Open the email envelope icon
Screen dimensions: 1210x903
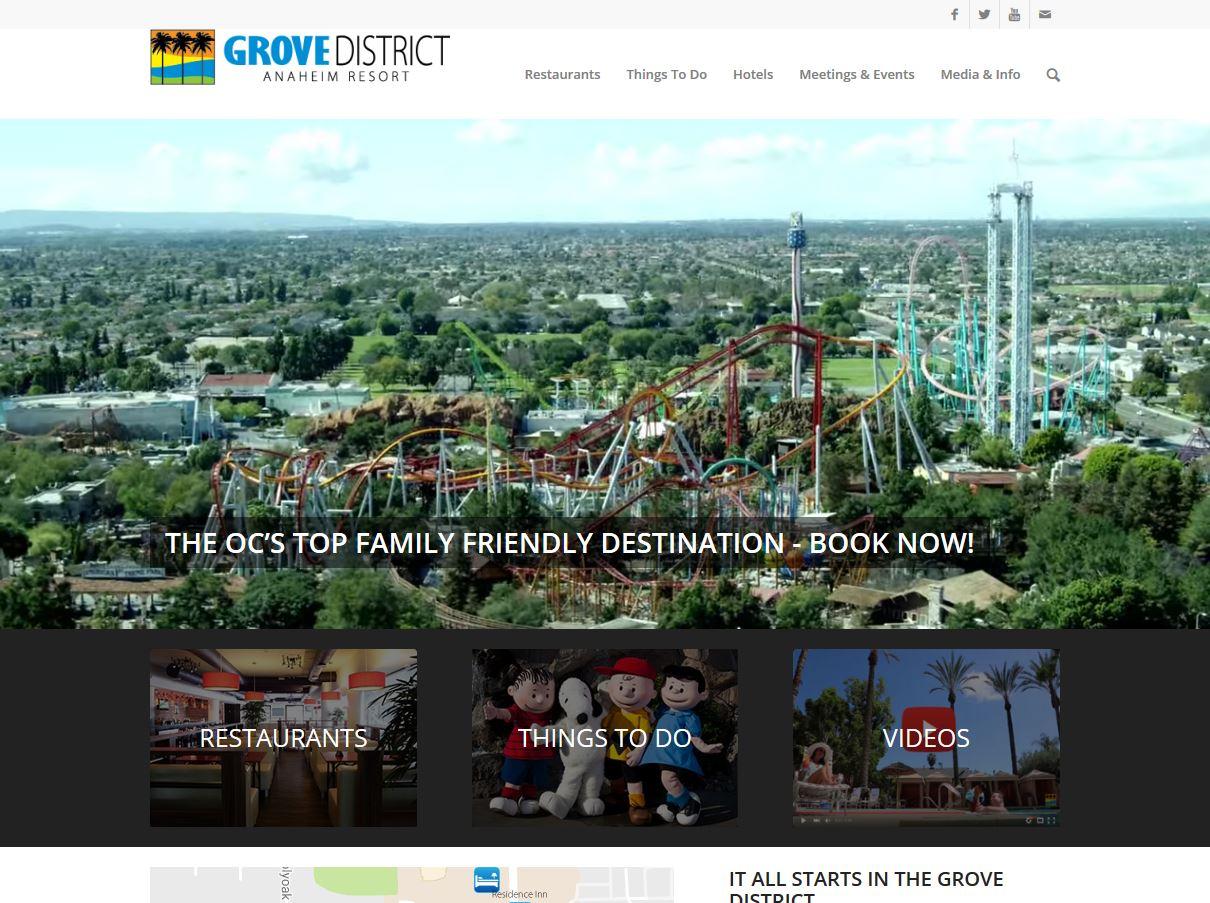pyautogui.click(x=1045, y=14)
